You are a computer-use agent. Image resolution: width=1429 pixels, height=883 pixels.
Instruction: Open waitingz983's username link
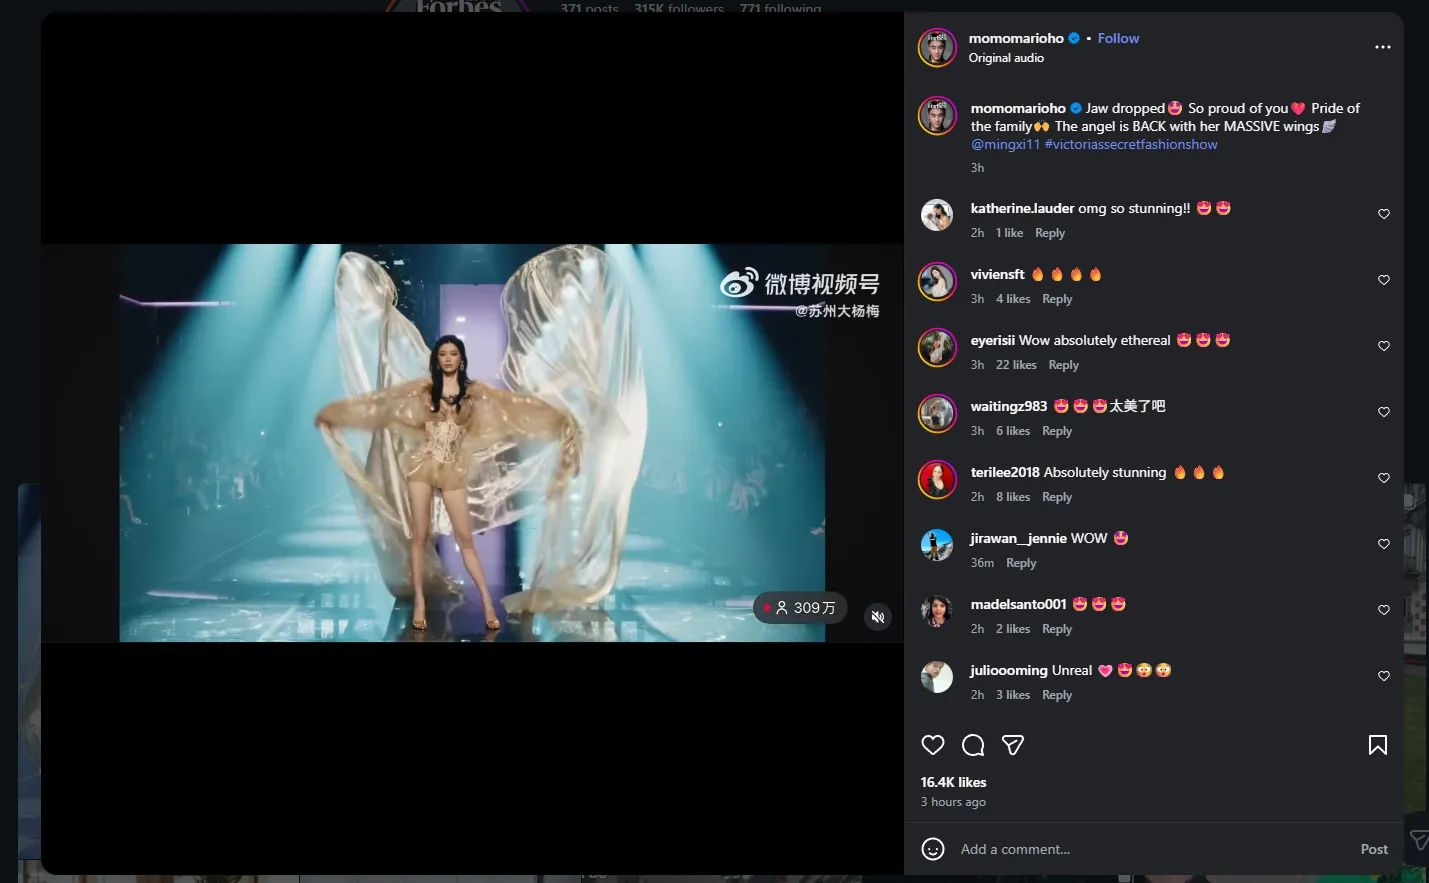pos(1008,406)
